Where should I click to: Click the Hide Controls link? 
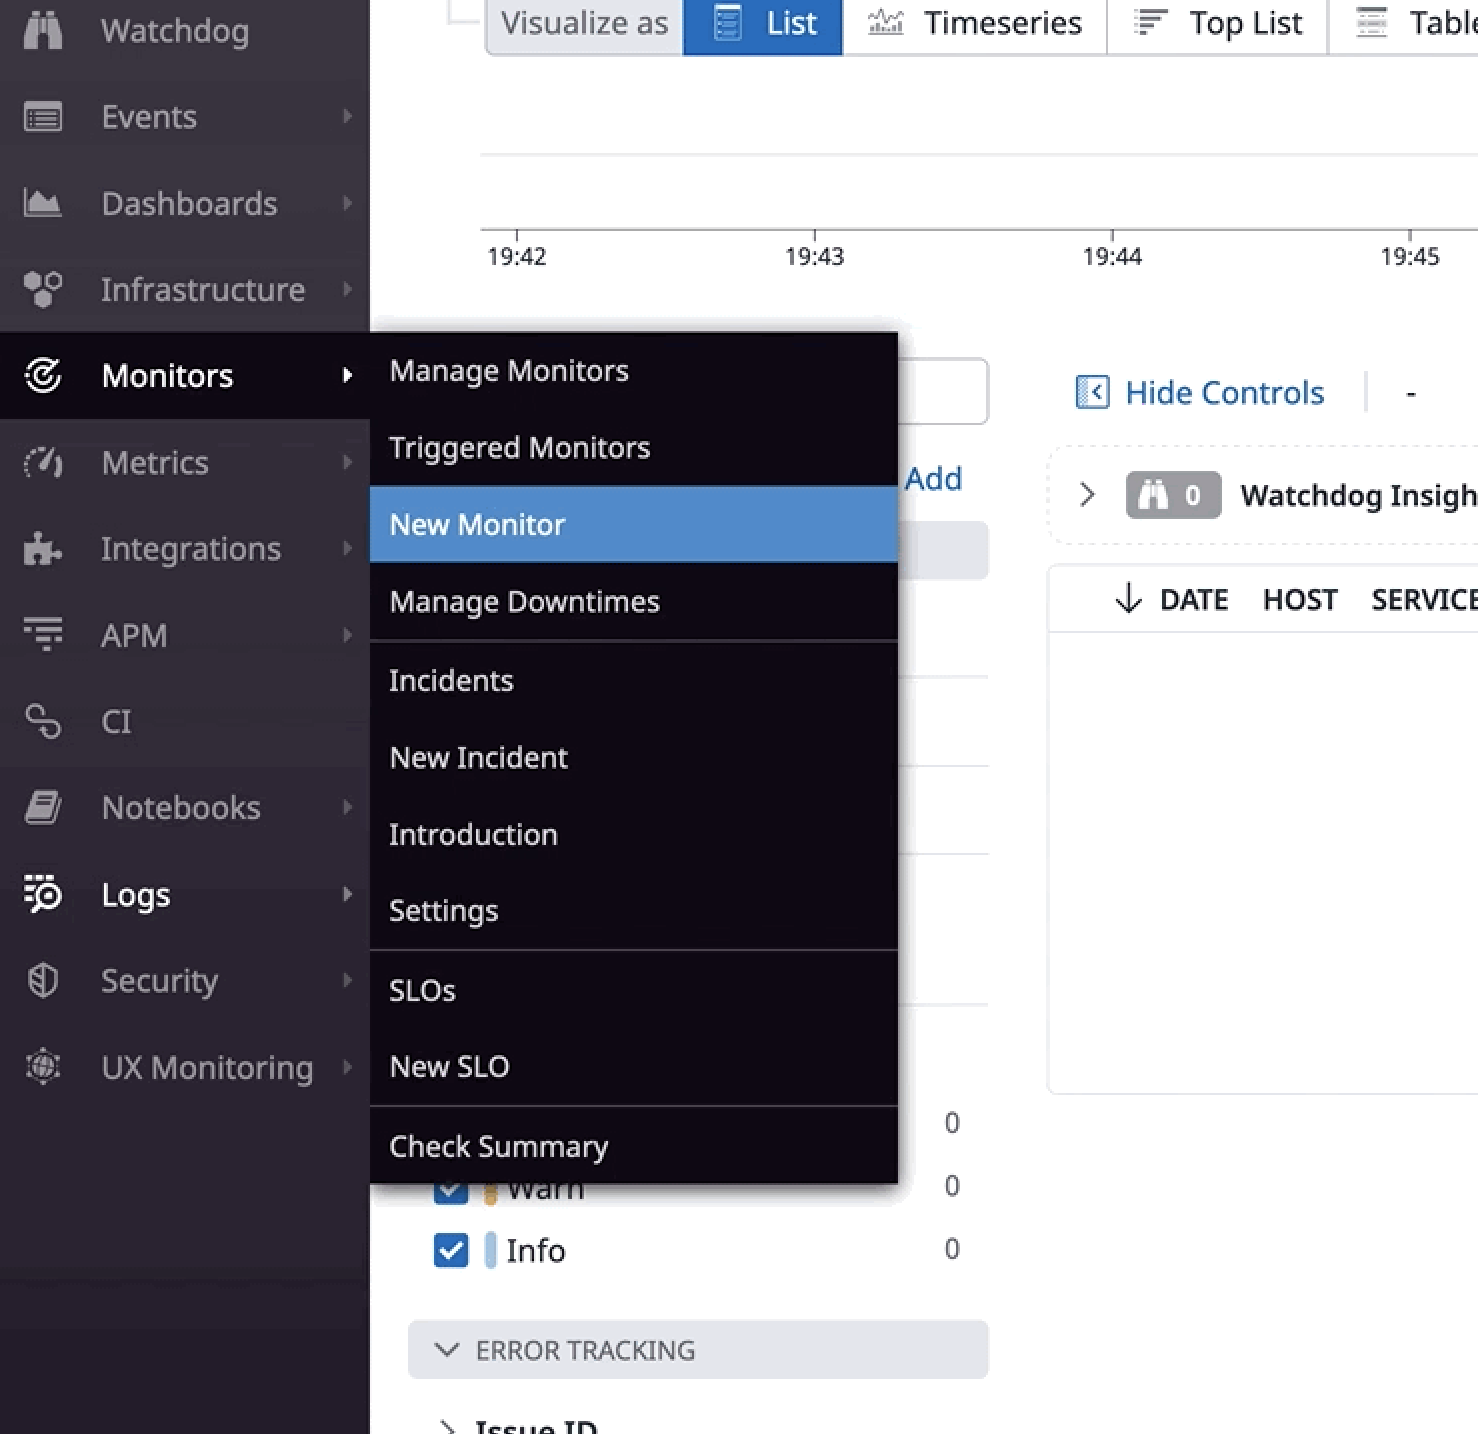1223,392
